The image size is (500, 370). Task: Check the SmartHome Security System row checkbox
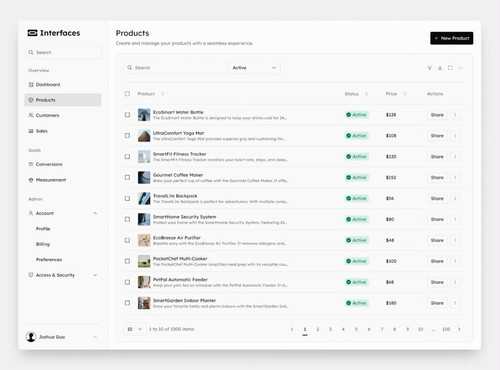pos(127,219)
